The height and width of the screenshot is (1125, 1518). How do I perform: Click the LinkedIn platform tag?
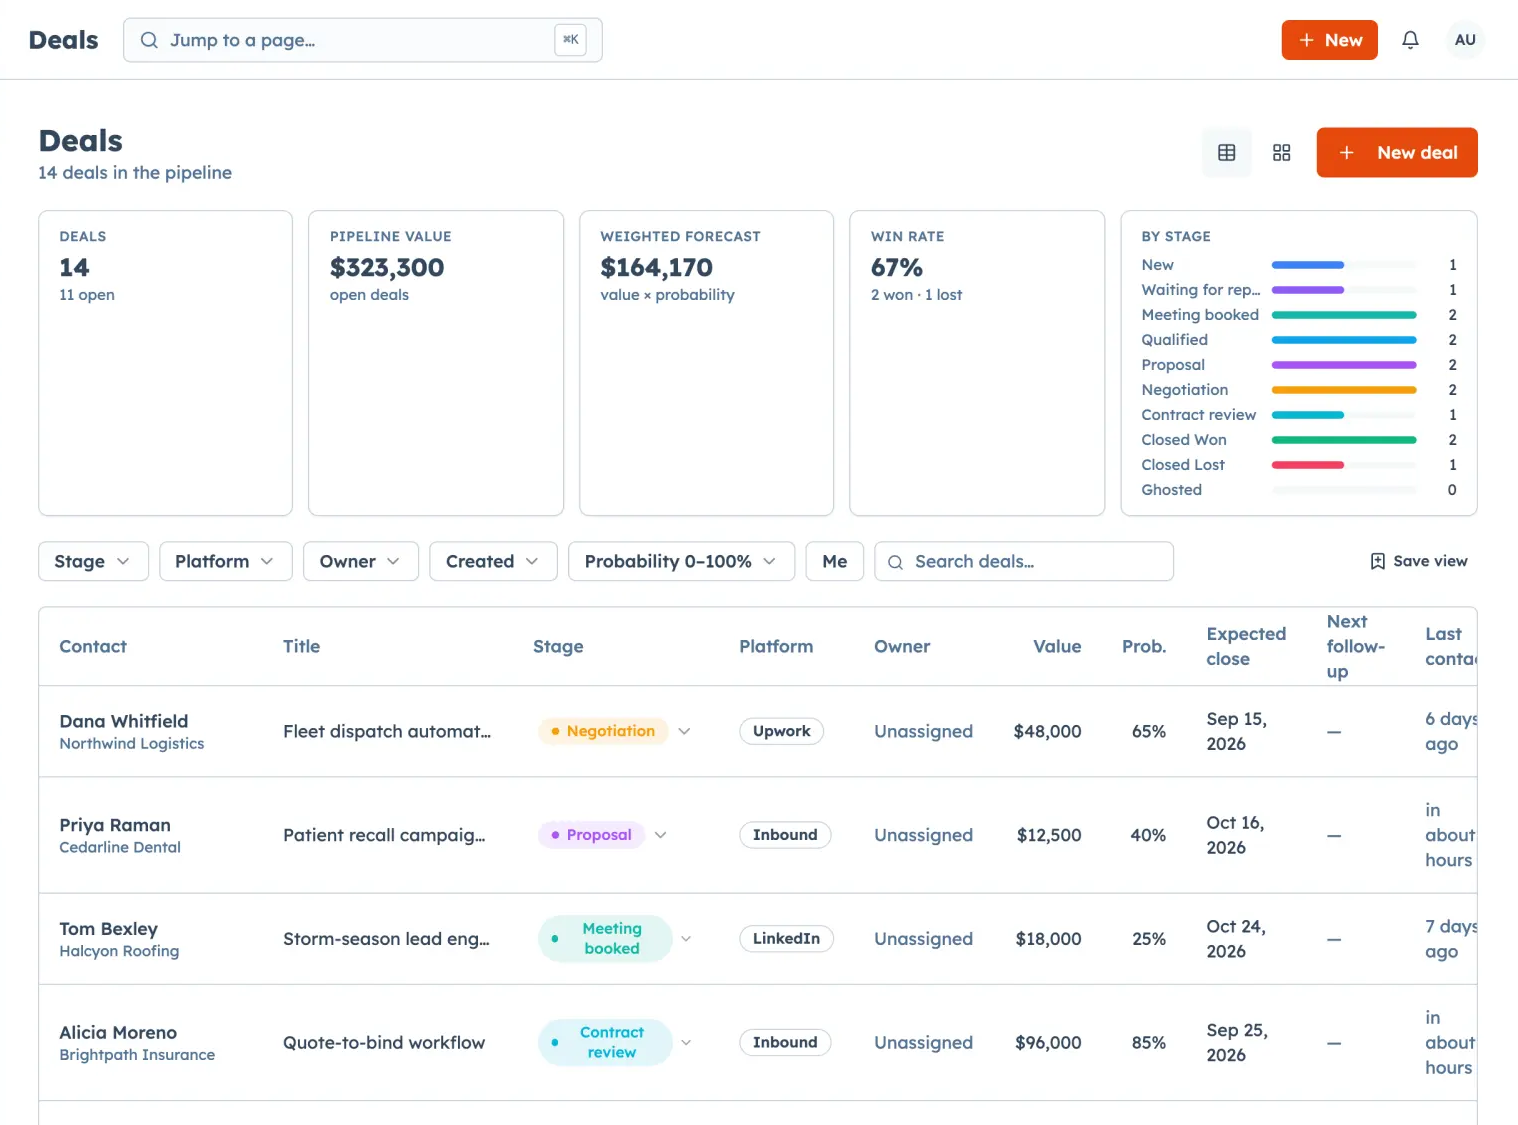786,939
